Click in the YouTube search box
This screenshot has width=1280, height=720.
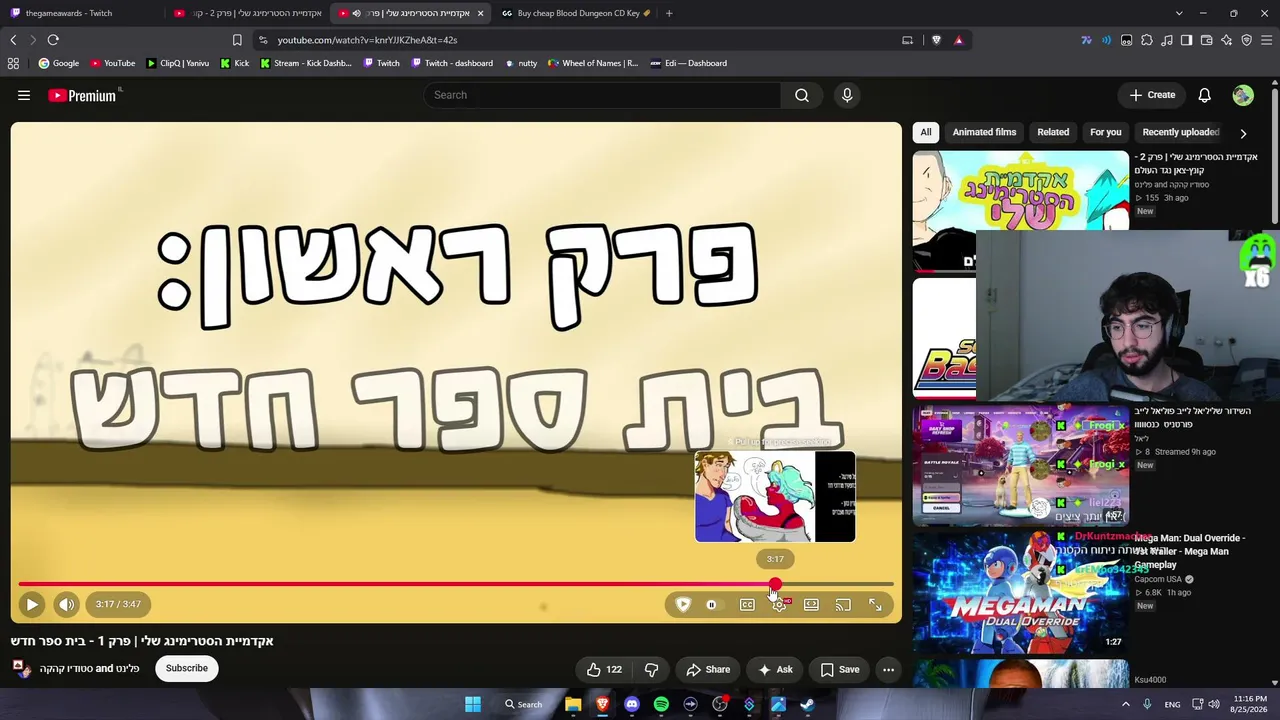coord(602,95)
